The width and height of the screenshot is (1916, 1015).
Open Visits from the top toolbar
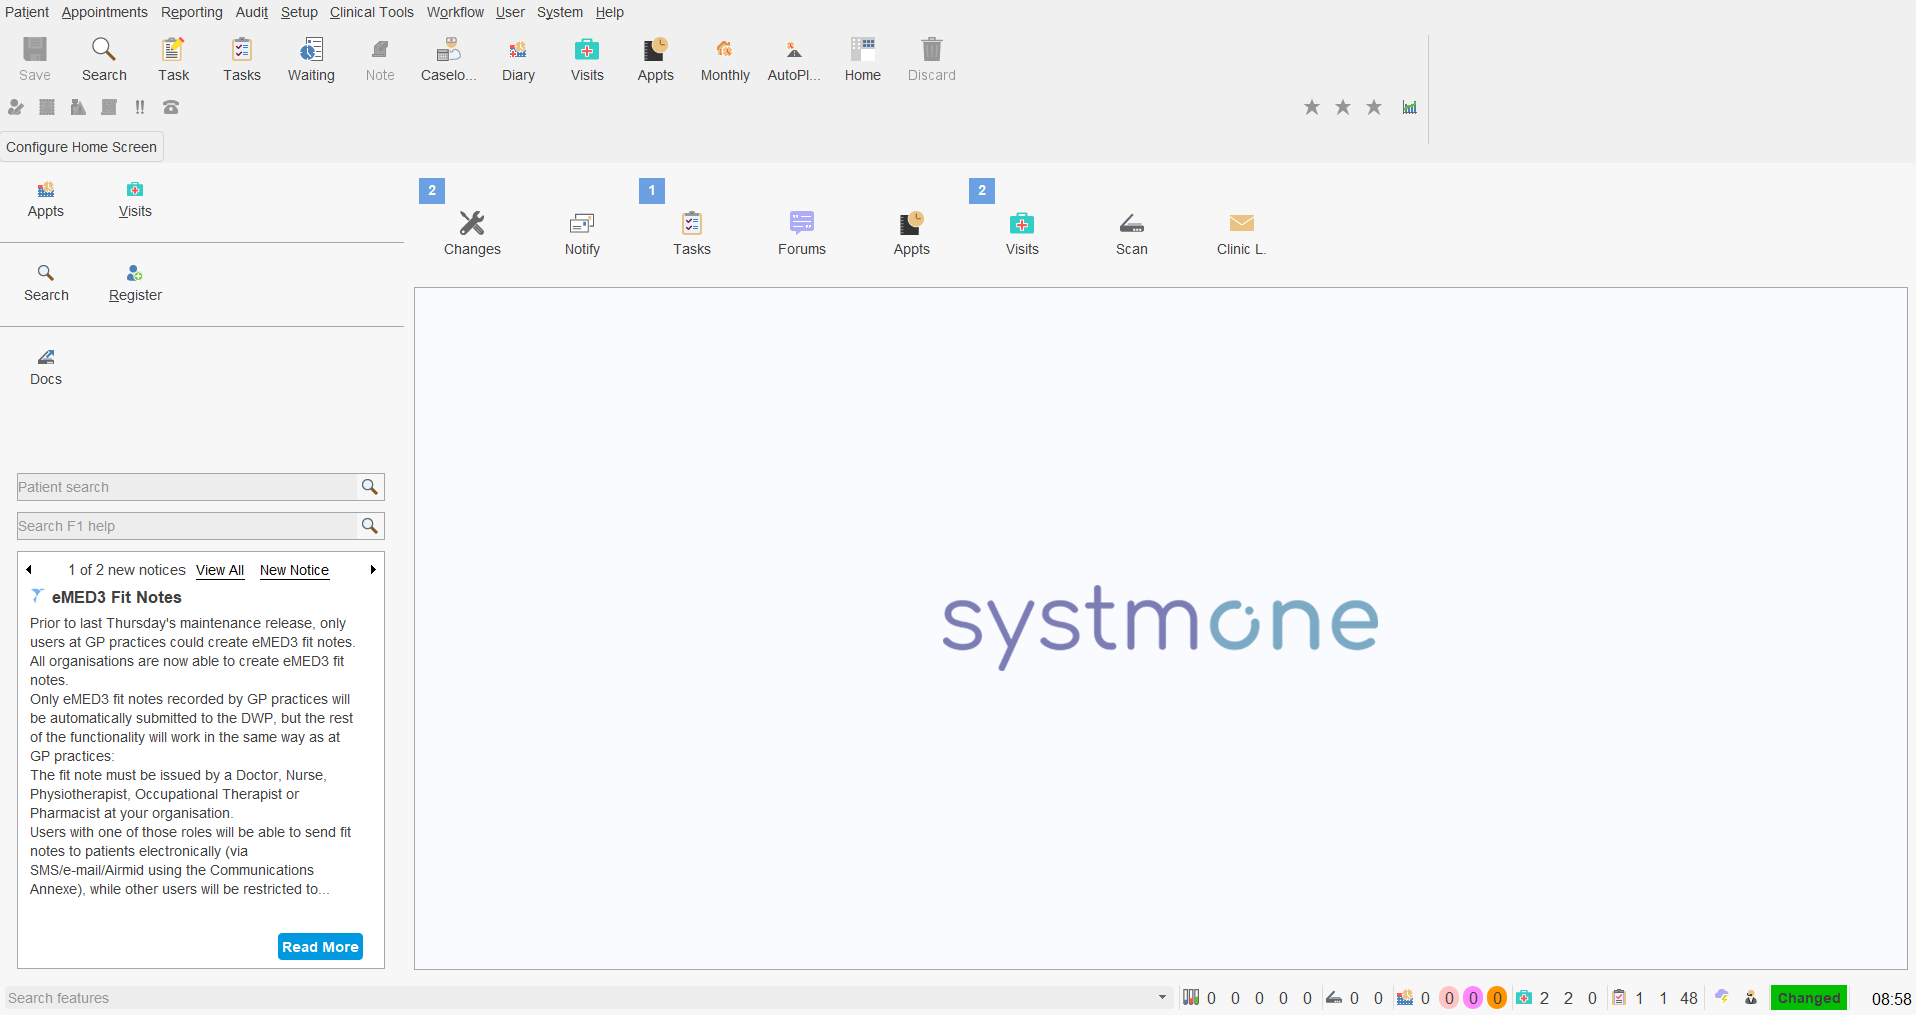pos(587,59)
